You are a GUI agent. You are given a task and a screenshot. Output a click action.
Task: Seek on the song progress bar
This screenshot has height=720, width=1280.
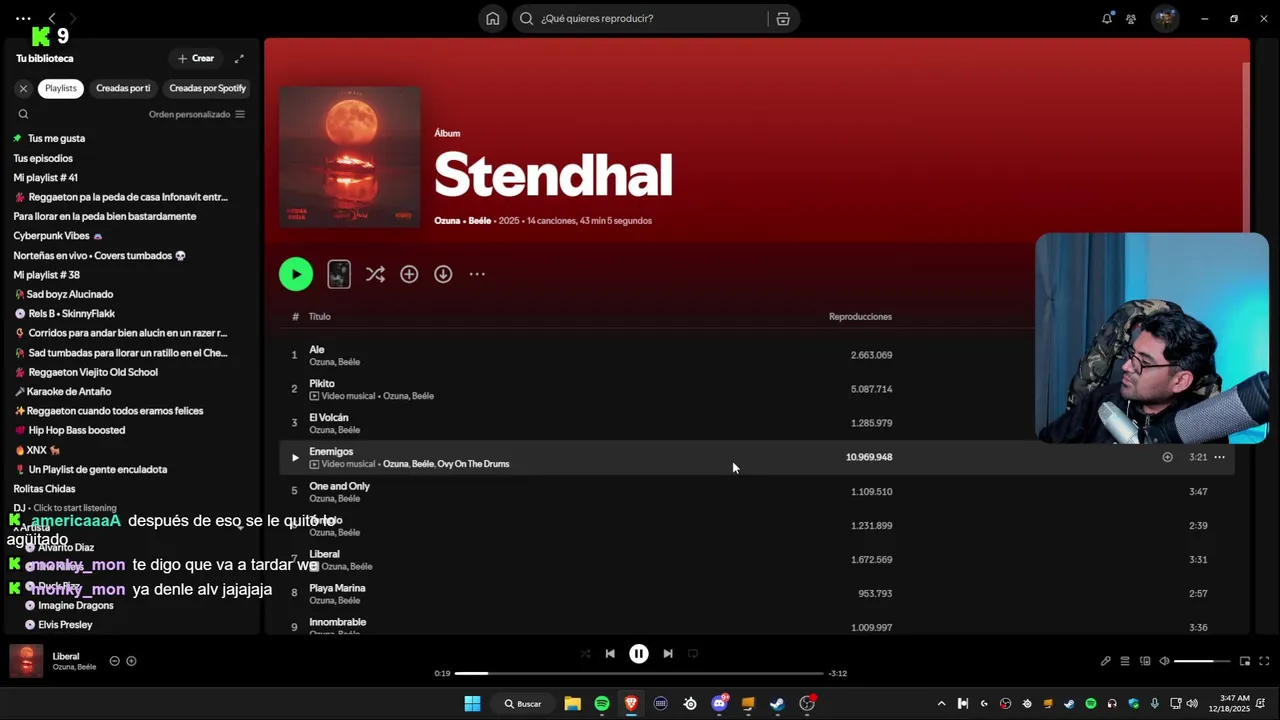639,673
